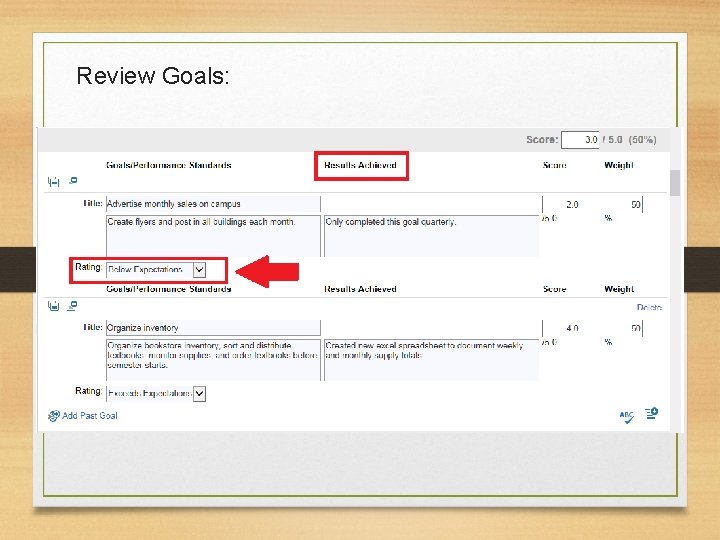Click the first Goals/Performance Standards header
This screenshot has height=540, width=720.
click(169, 165)
